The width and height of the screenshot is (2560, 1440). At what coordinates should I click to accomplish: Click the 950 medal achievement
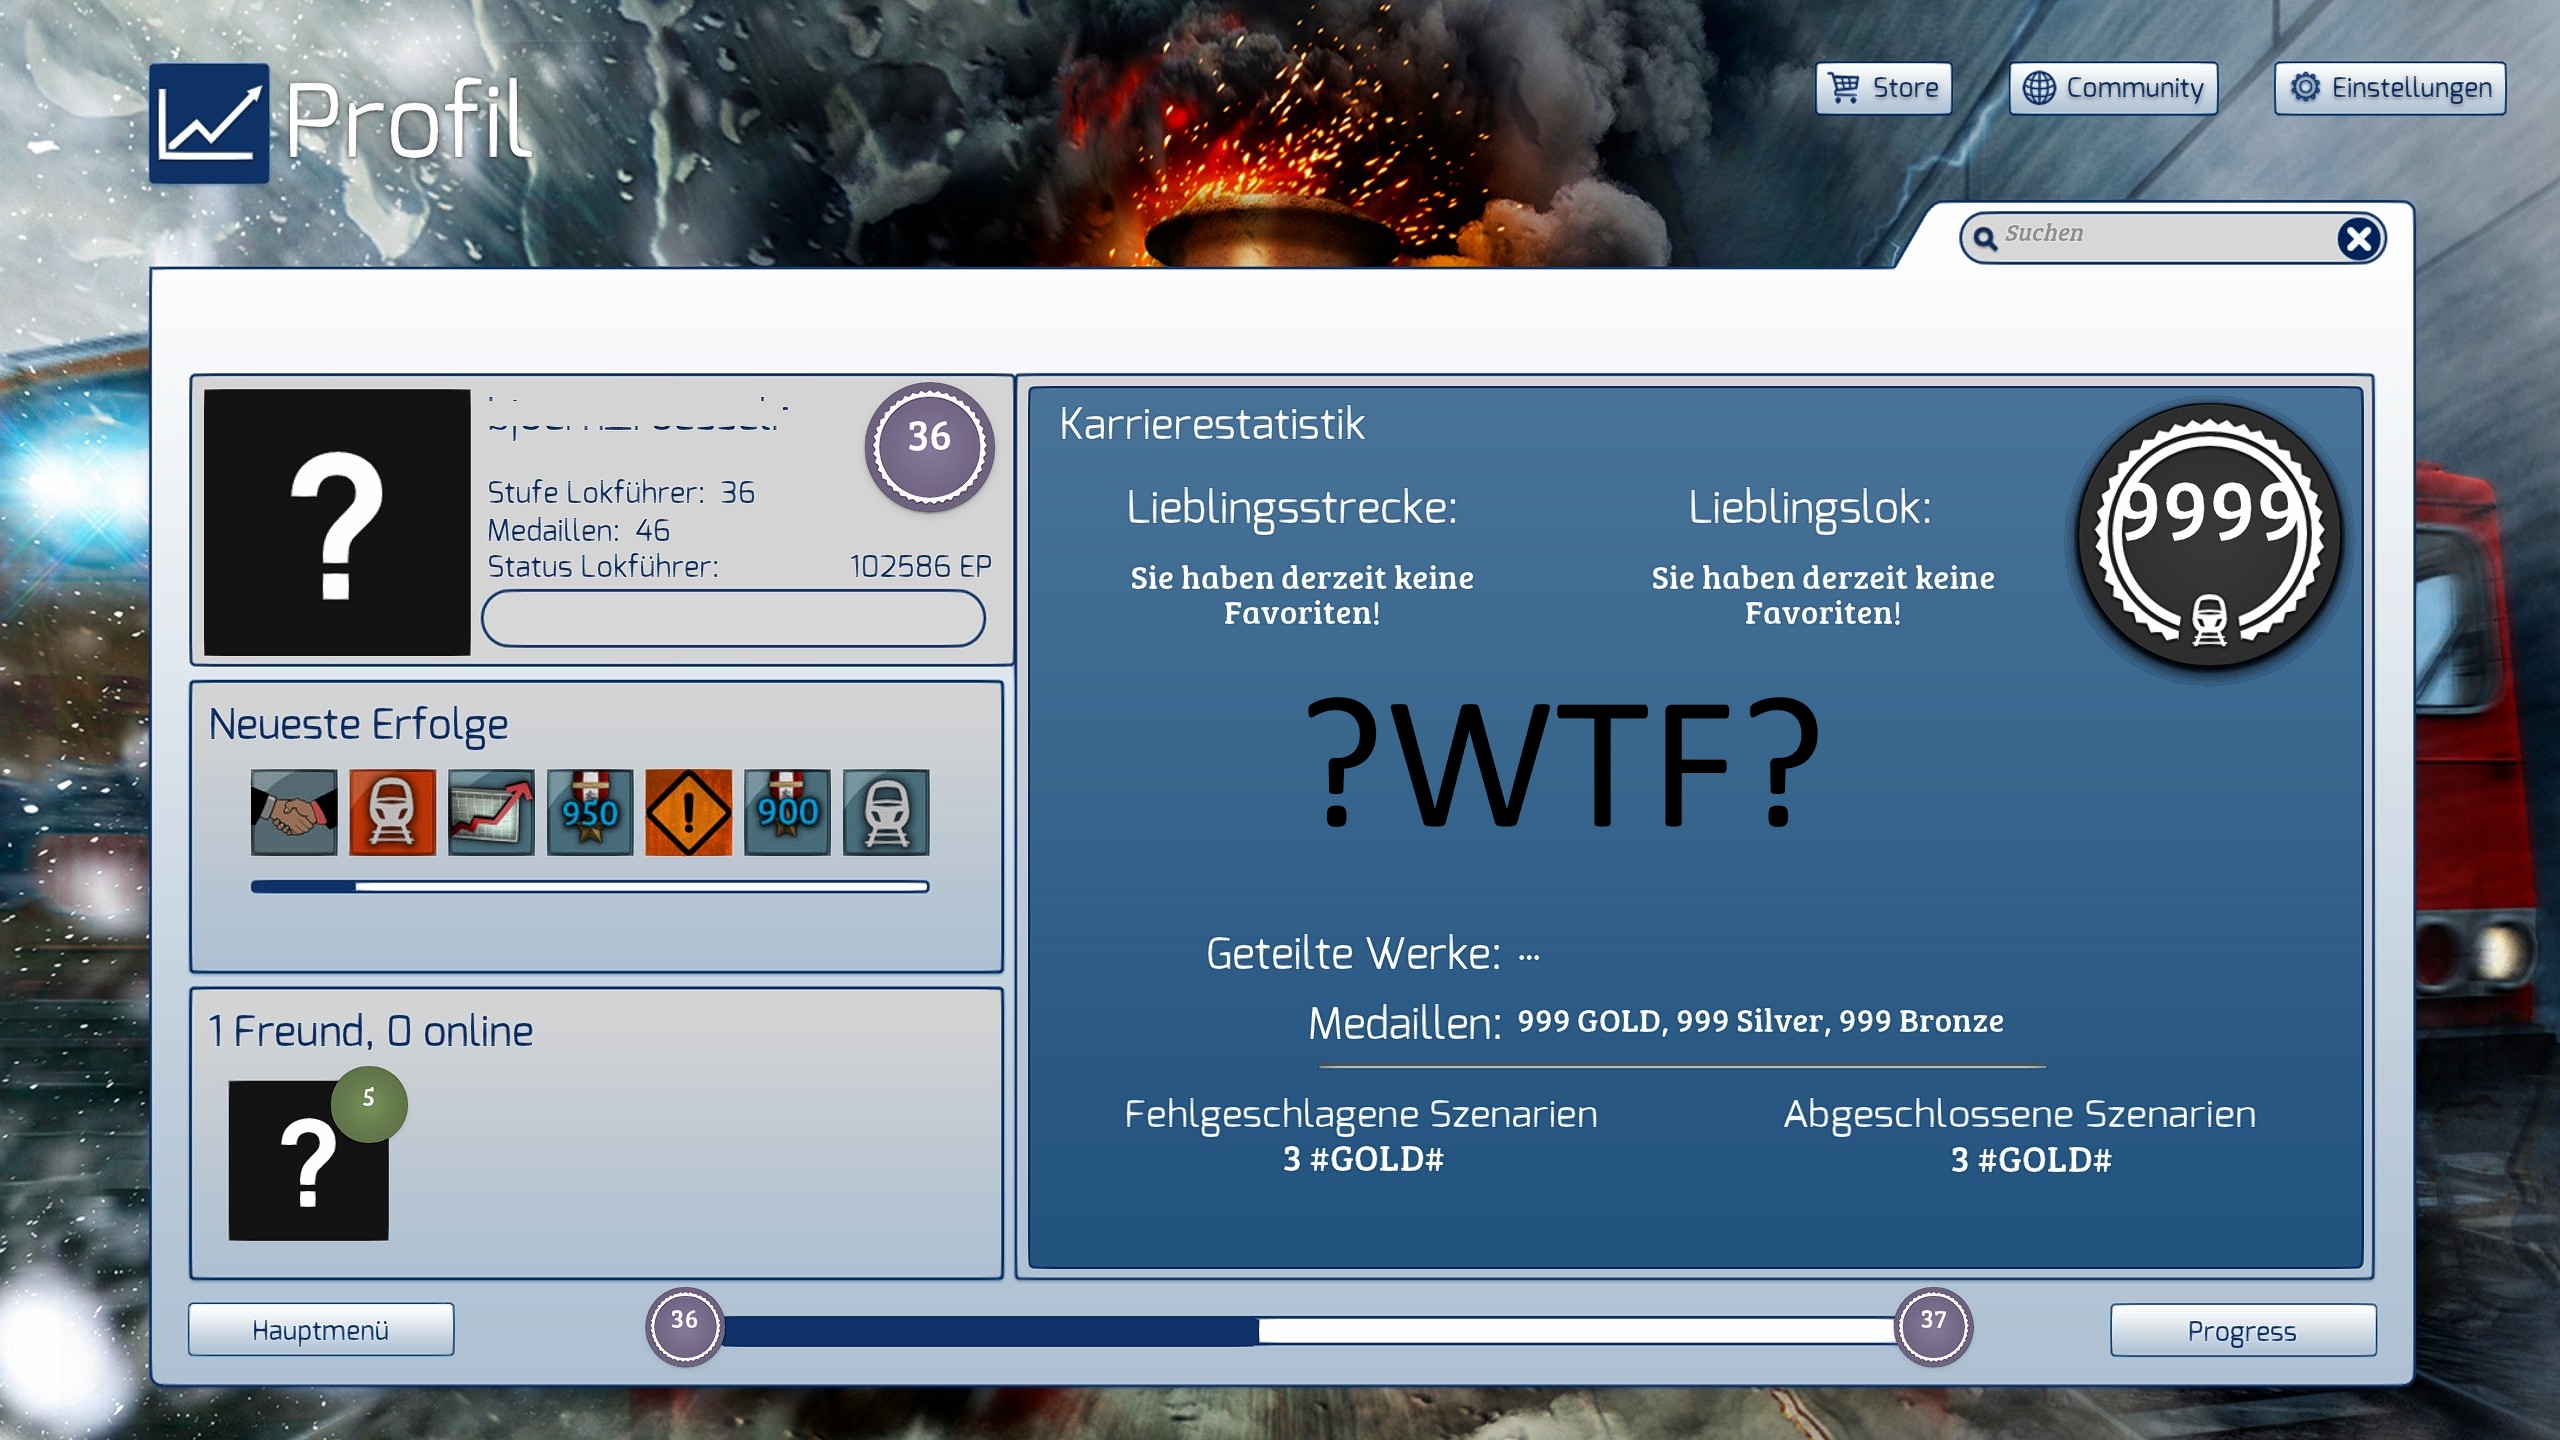point(590,812)
